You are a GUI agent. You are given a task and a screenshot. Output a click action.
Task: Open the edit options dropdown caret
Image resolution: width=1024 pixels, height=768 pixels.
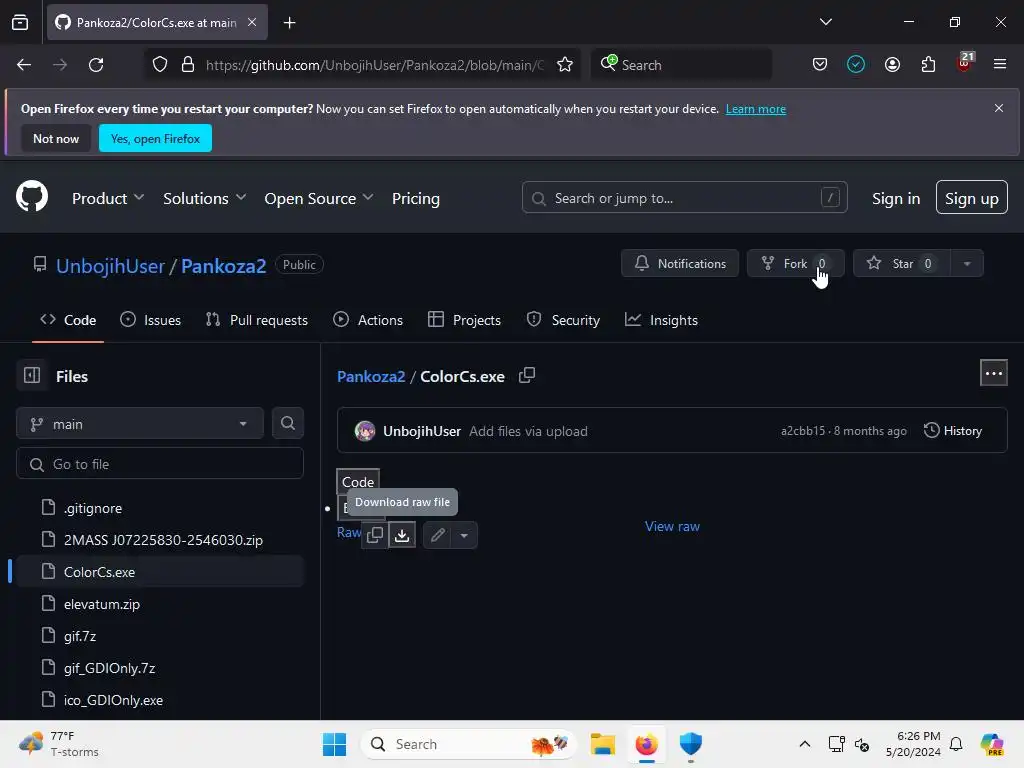(464, 535)
